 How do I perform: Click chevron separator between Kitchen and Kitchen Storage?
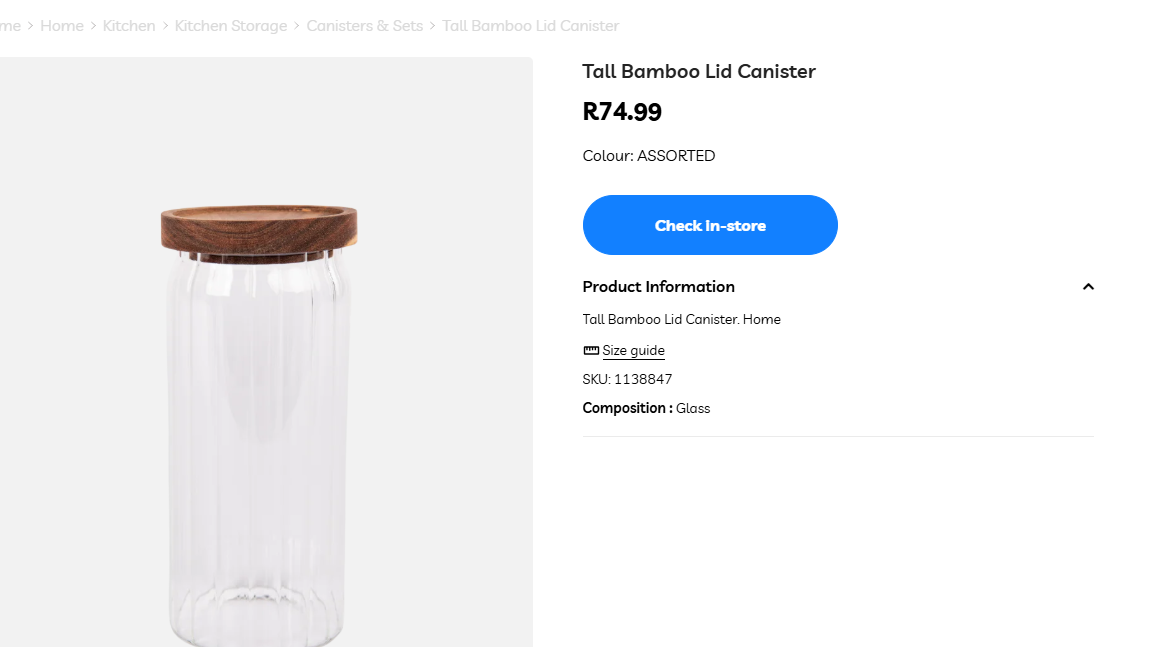tap(165, 26)
